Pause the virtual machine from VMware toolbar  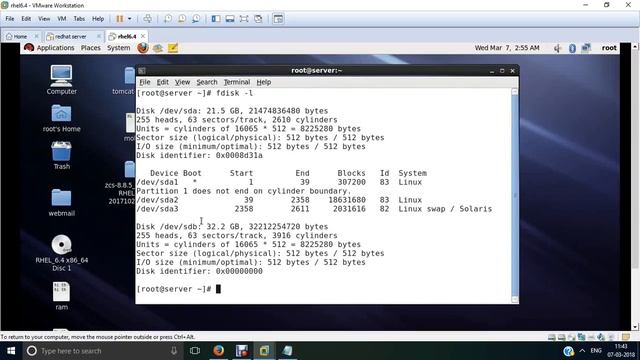[x=120, y=19]
